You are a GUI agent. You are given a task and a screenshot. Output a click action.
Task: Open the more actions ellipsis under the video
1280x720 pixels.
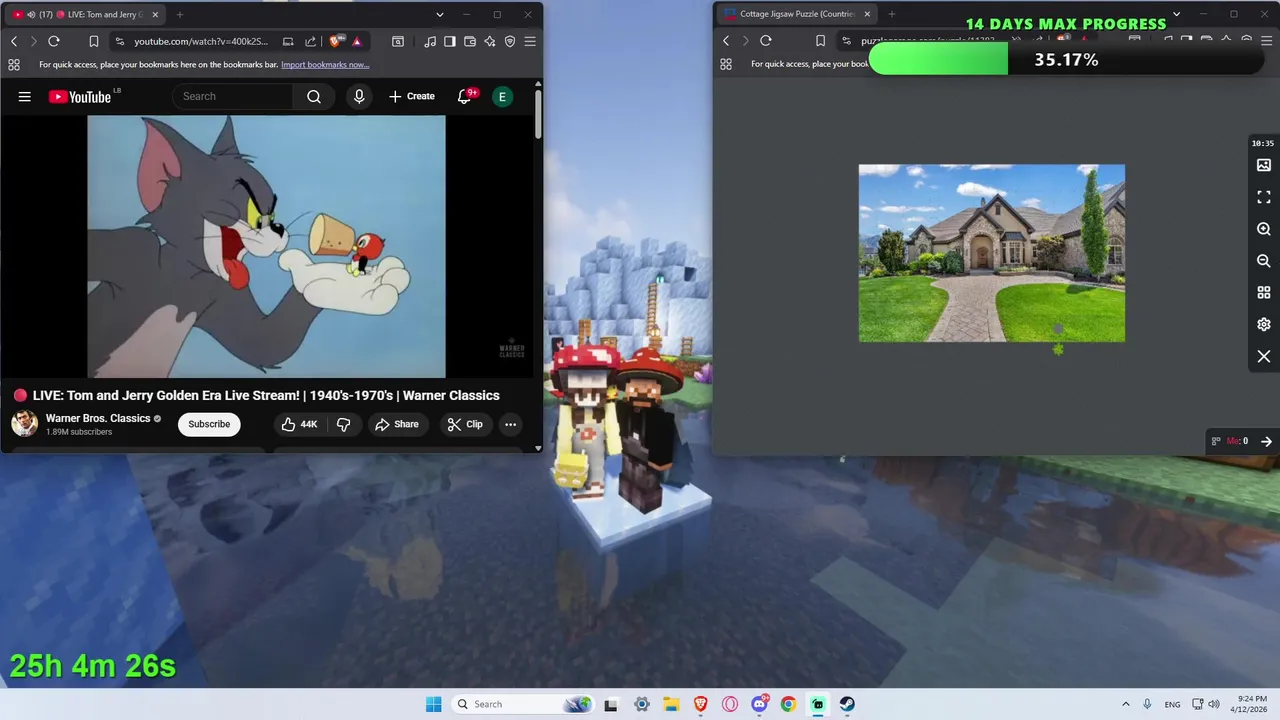pyautogui.click(x=510, y=424)
